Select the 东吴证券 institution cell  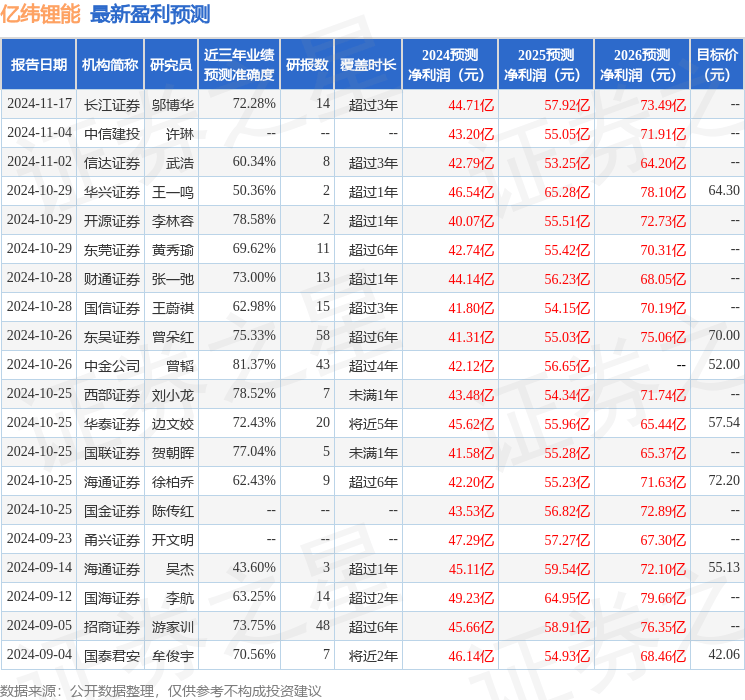112,337
